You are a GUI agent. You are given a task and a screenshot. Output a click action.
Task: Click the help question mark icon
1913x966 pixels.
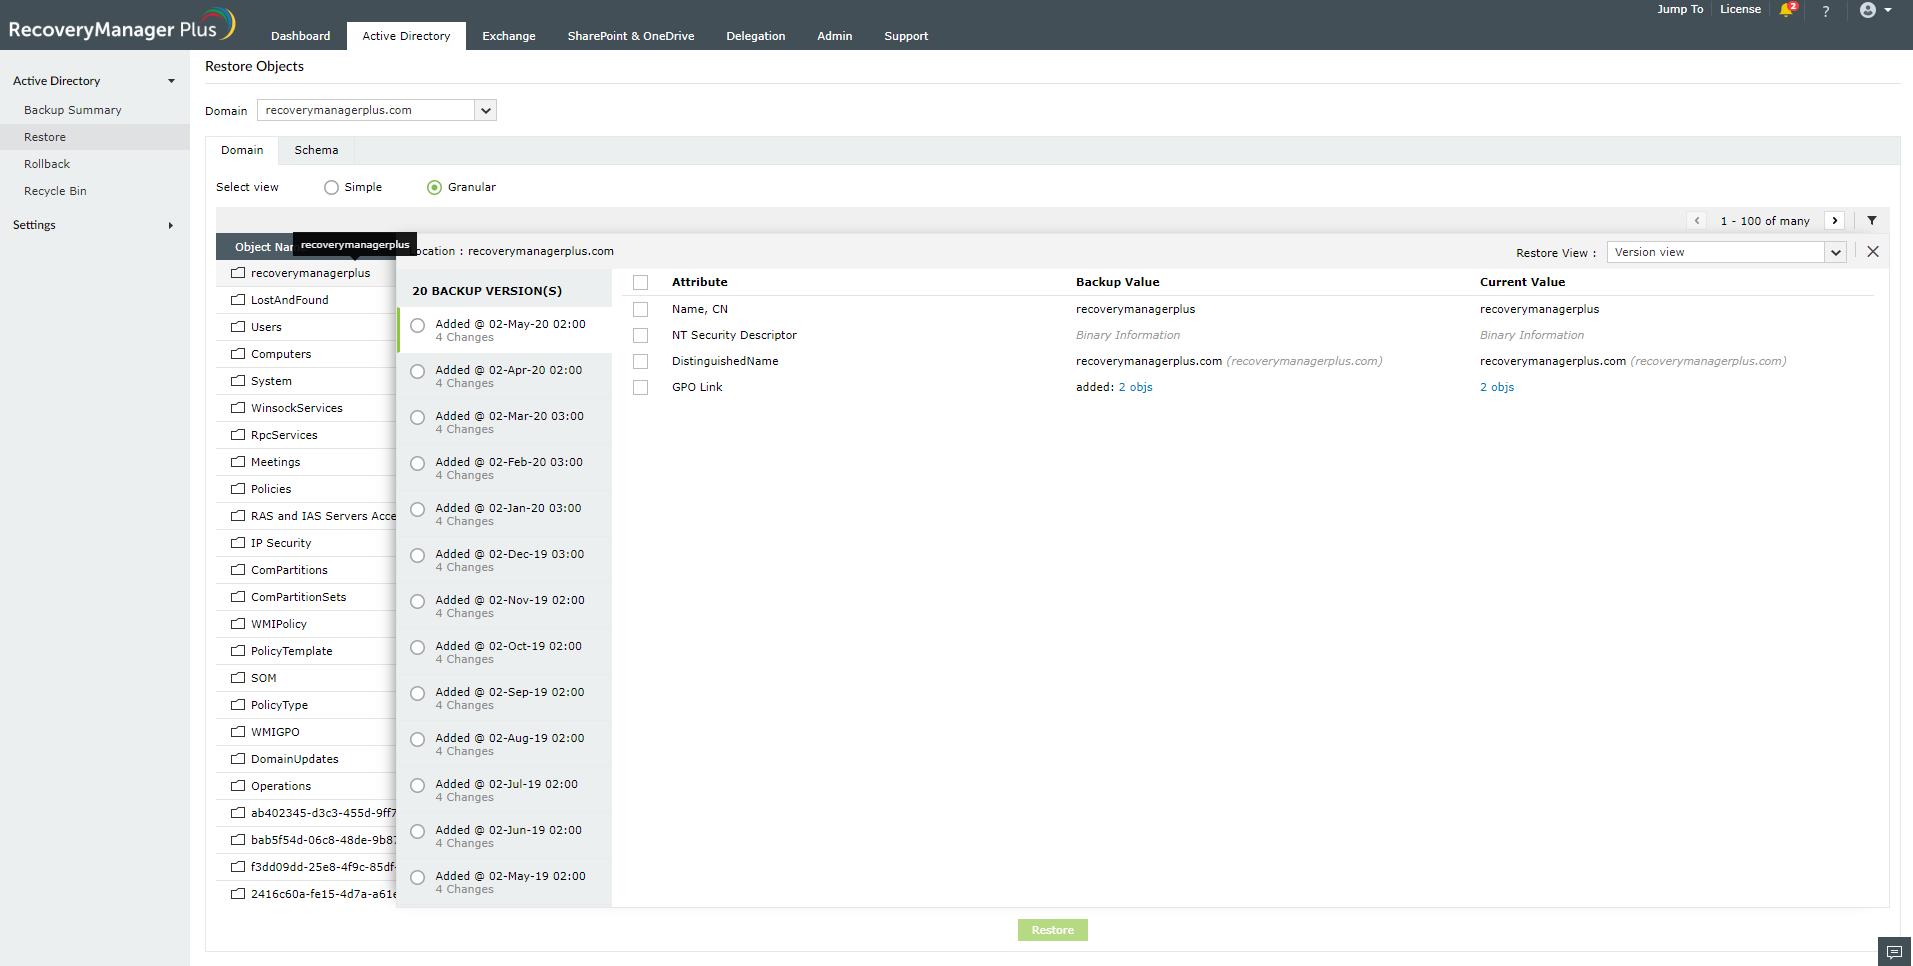coord(1826,11)
